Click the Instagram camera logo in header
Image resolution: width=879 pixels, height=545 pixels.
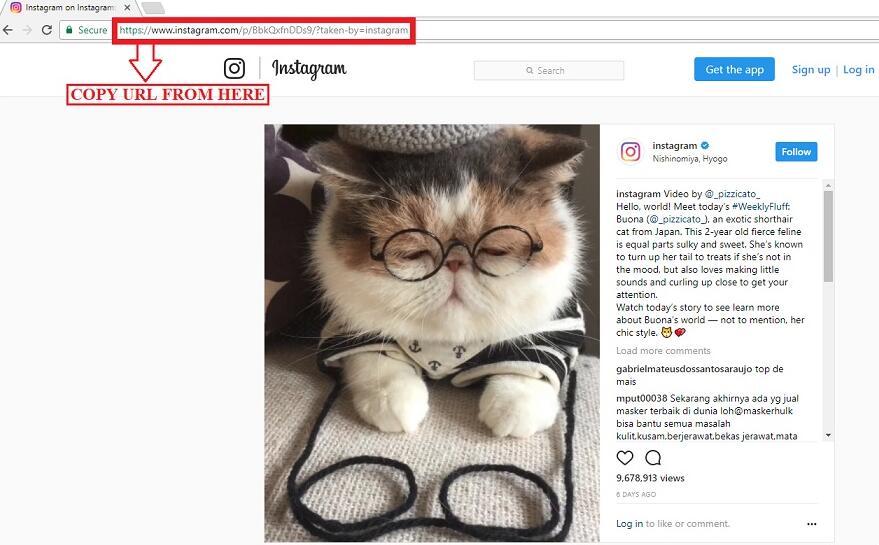pos(234,69)
